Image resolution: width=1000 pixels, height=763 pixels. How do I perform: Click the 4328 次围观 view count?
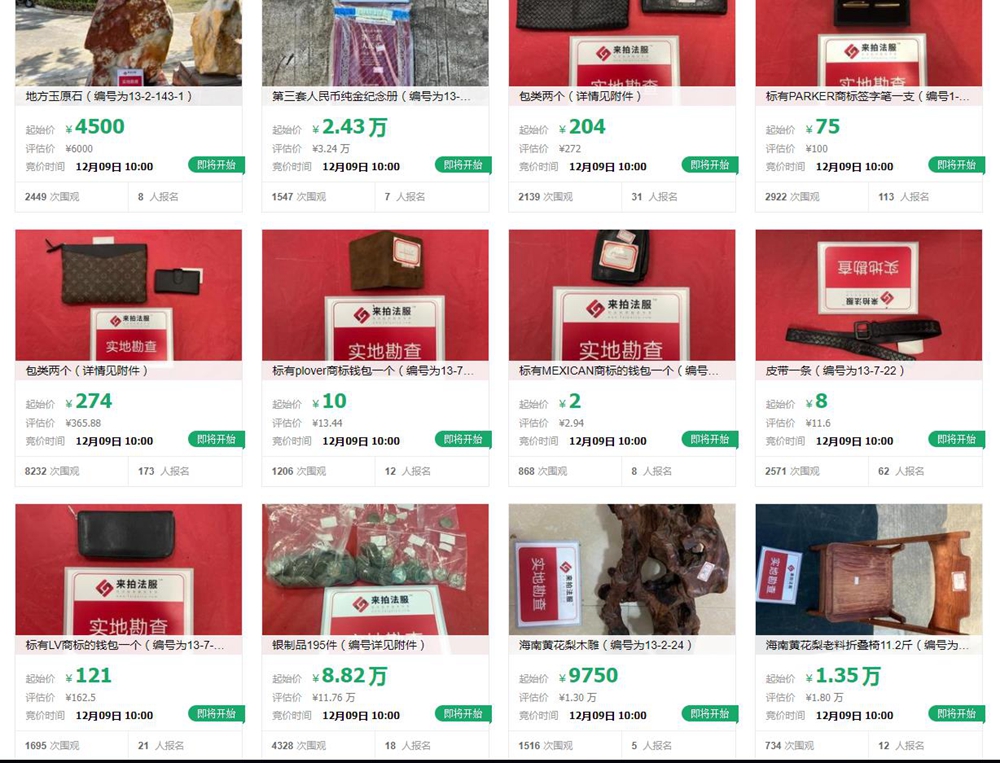(x=298, y=746)
